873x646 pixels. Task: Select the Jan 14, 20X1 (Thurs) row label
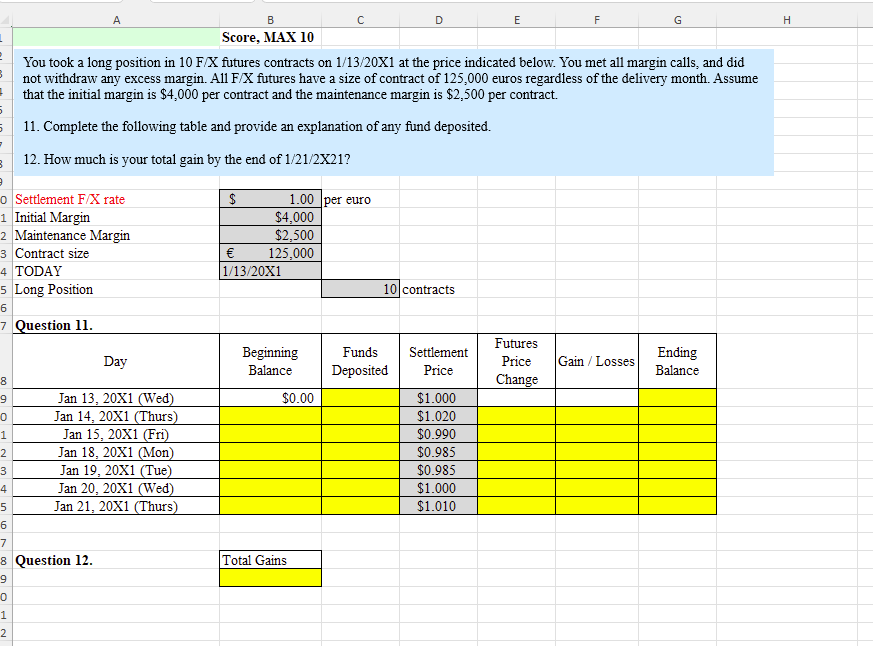pos(116,416)
